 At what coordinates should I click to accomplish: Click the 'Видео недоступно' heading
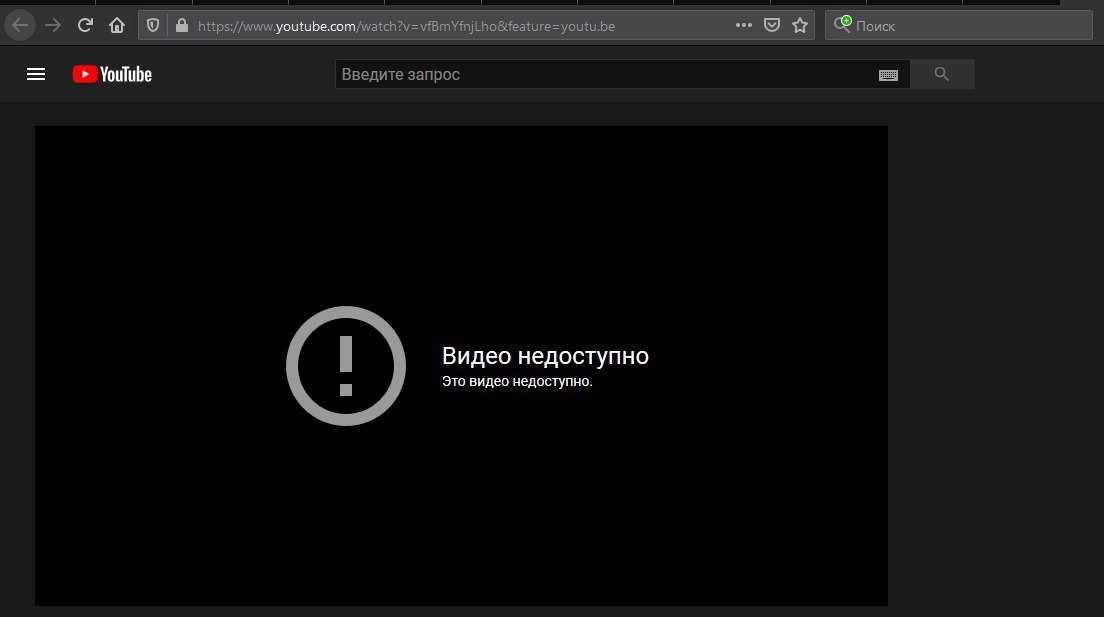(x=545, y=356)
